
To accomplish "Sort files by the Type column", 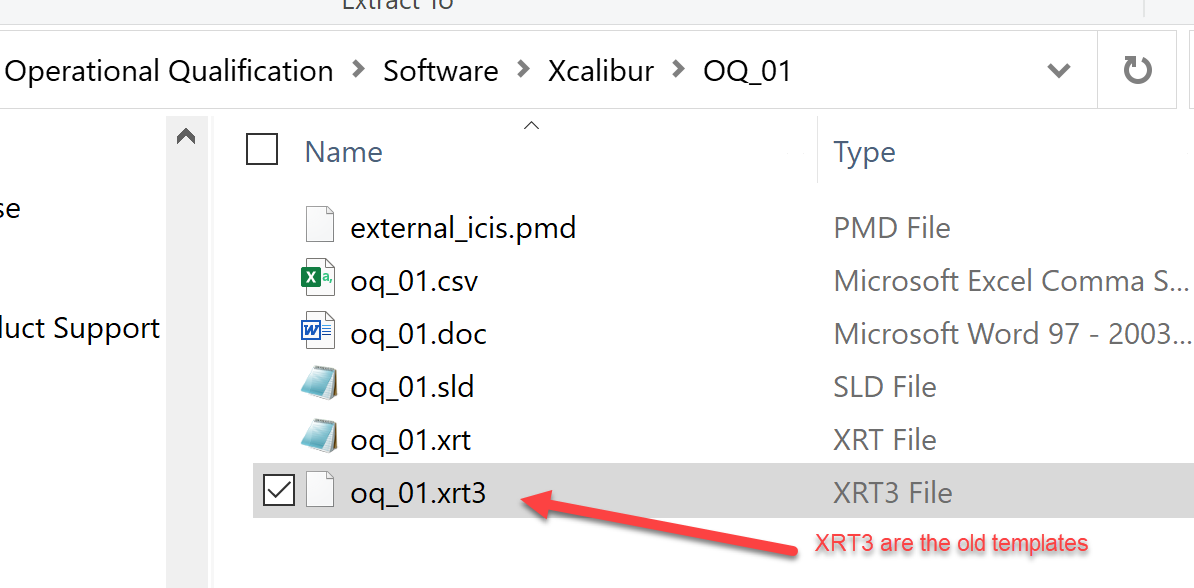I will pyautogui.click(x=864, y=152).
